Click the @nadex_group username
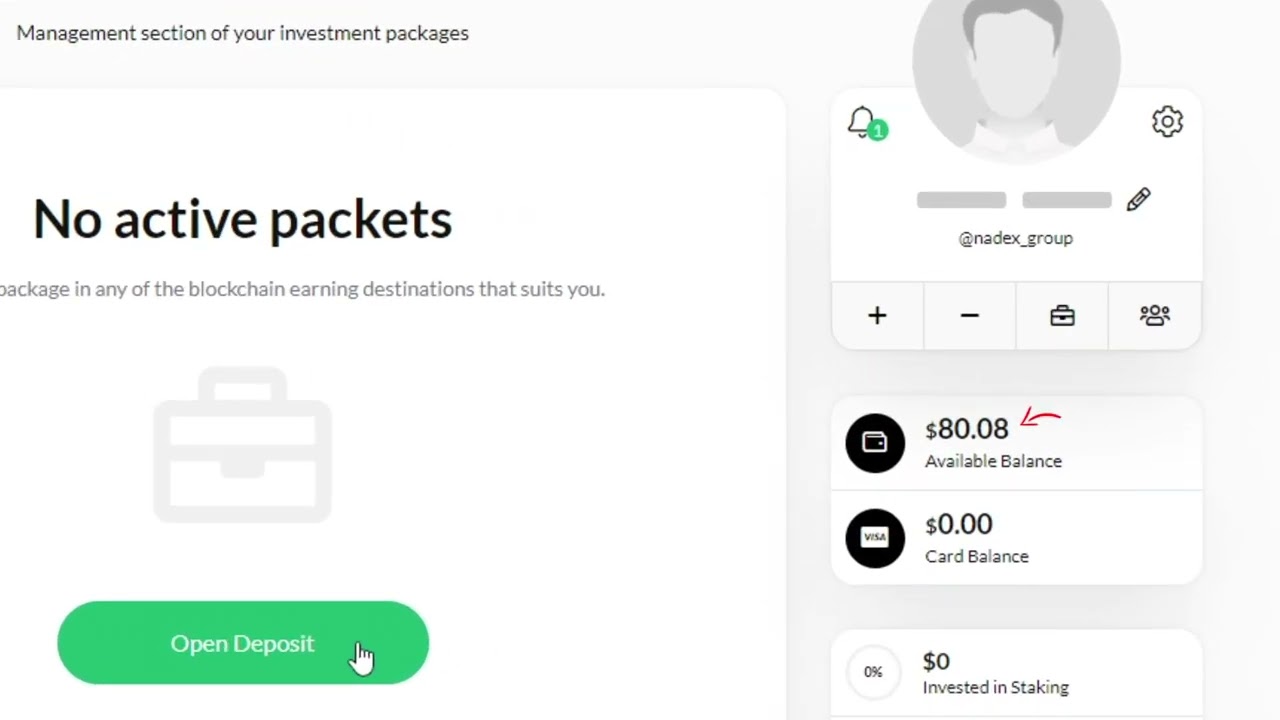 click(1015, 238)
